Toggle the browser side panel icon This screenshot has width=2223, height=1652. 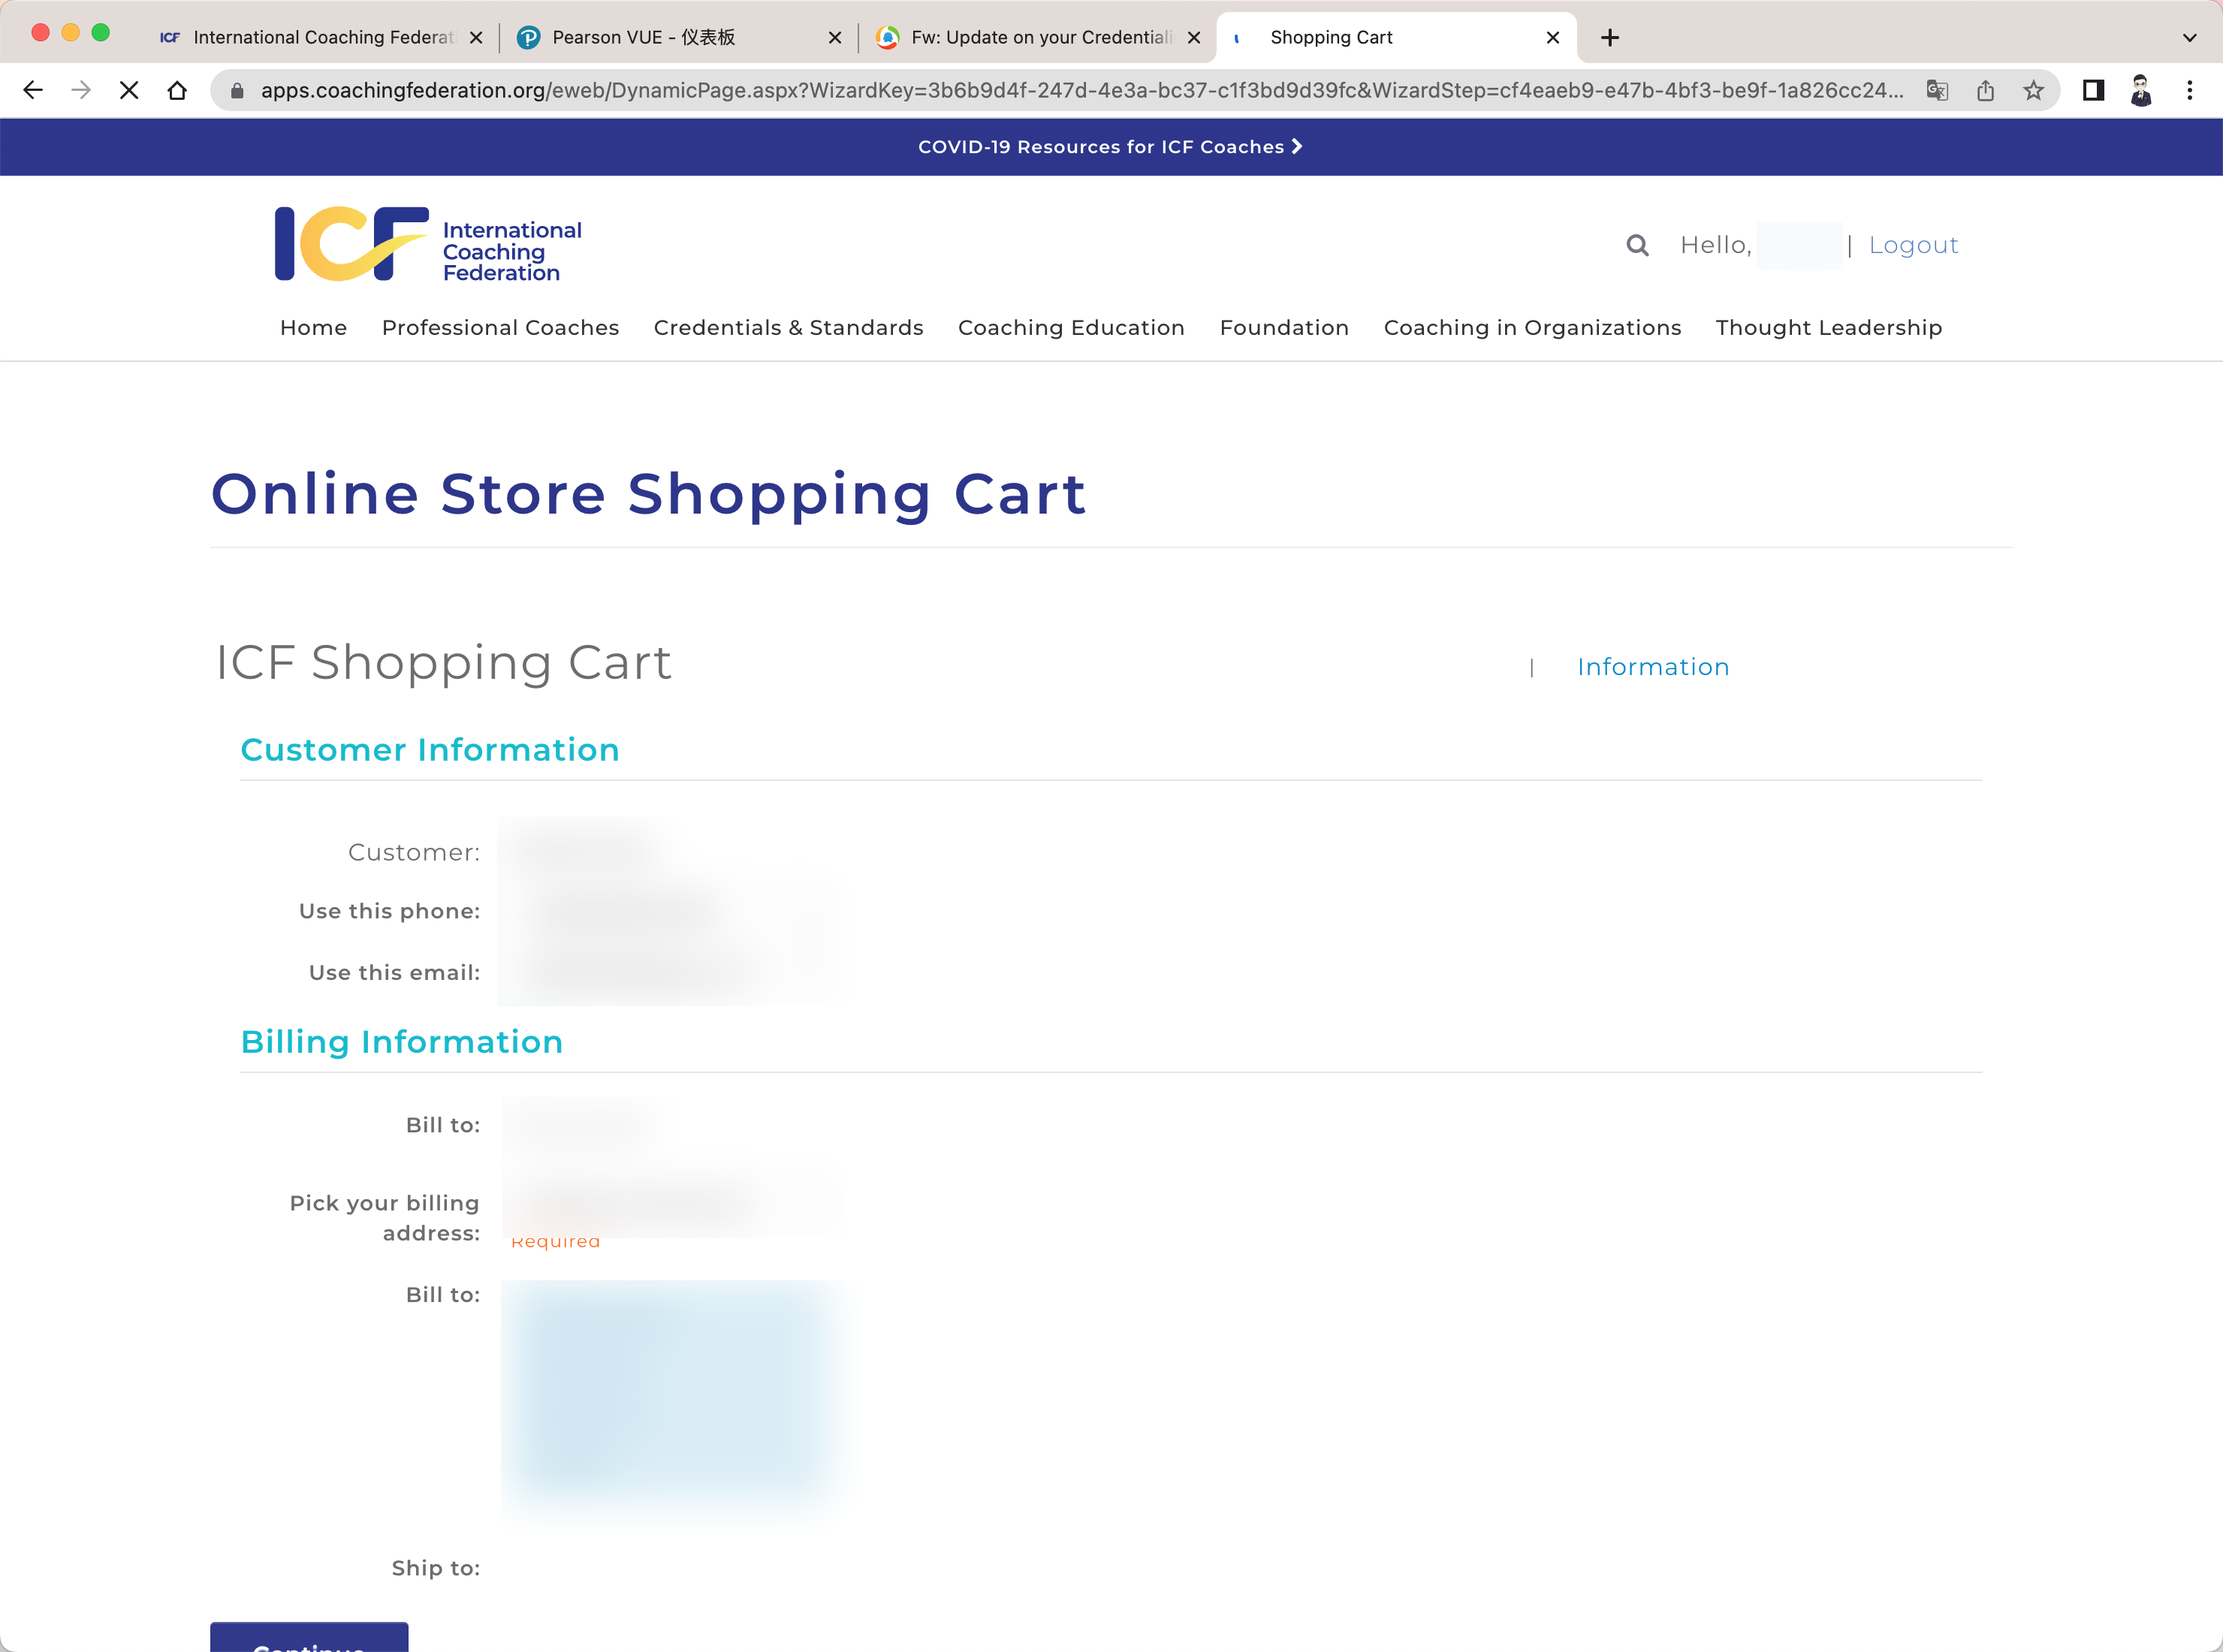point(2093,91)
